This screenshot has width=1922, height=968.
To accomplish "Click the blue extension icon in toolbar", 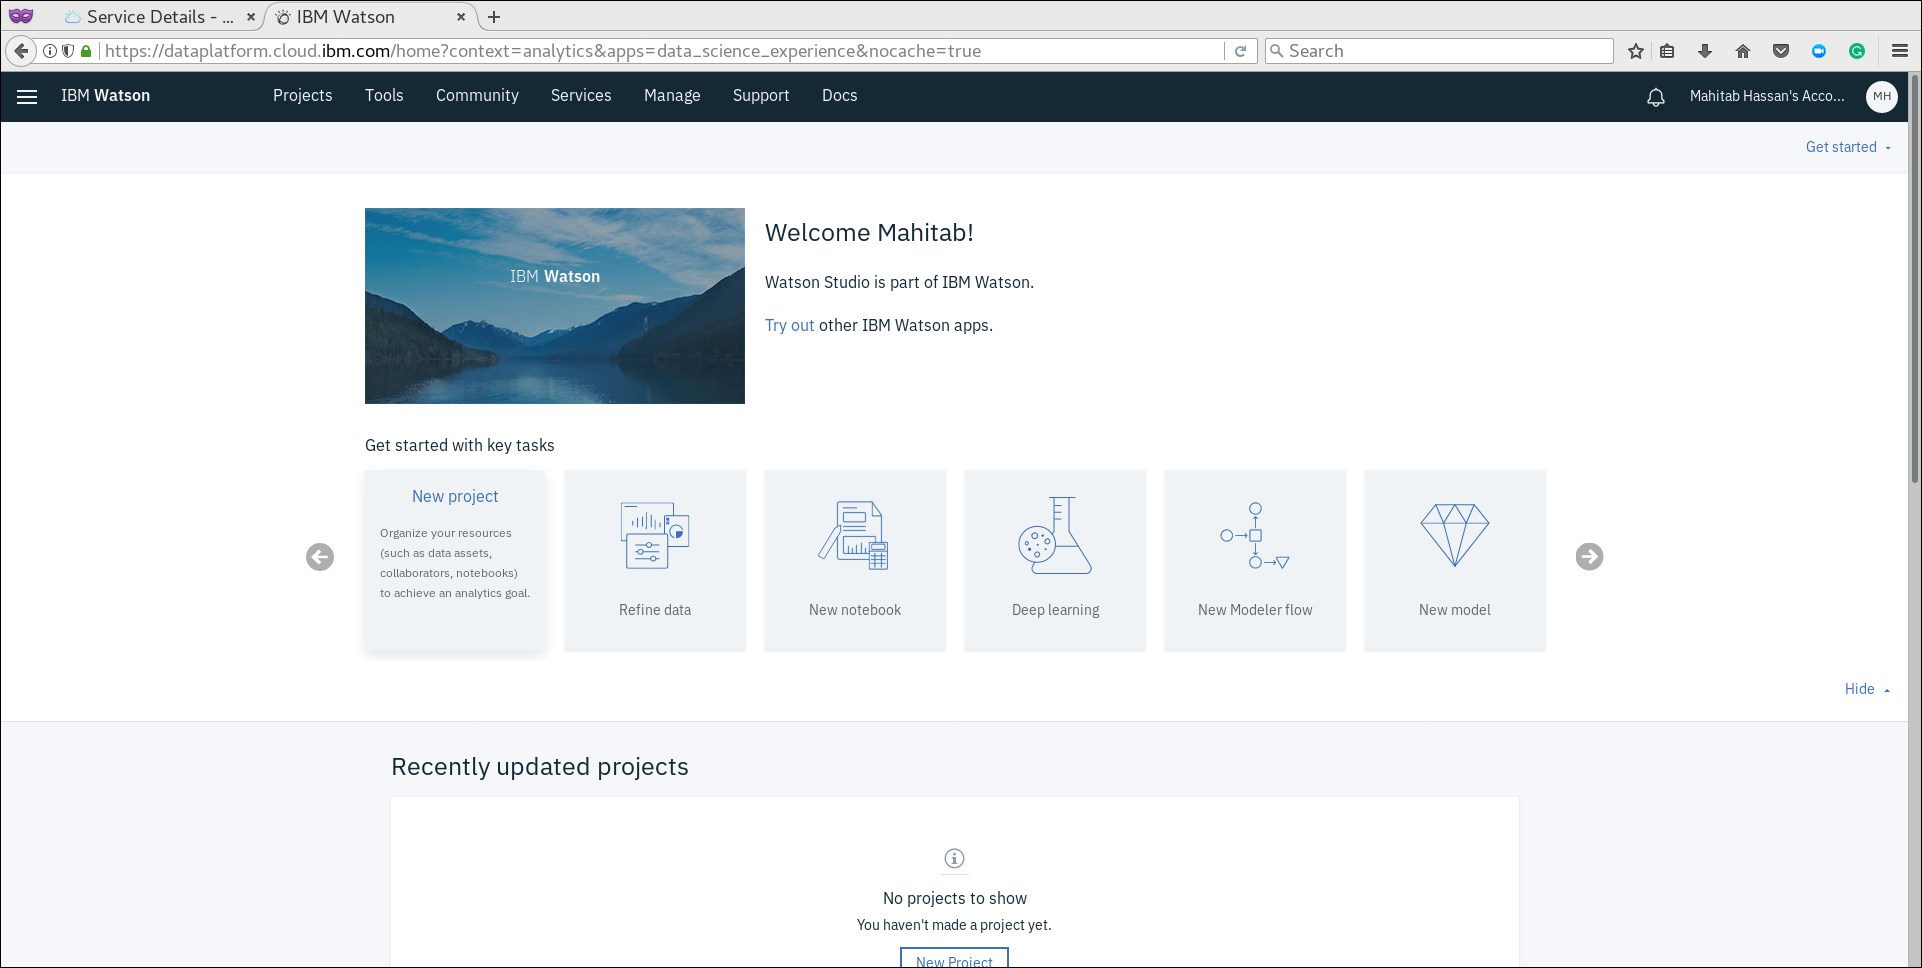I will coord(1819,51).
